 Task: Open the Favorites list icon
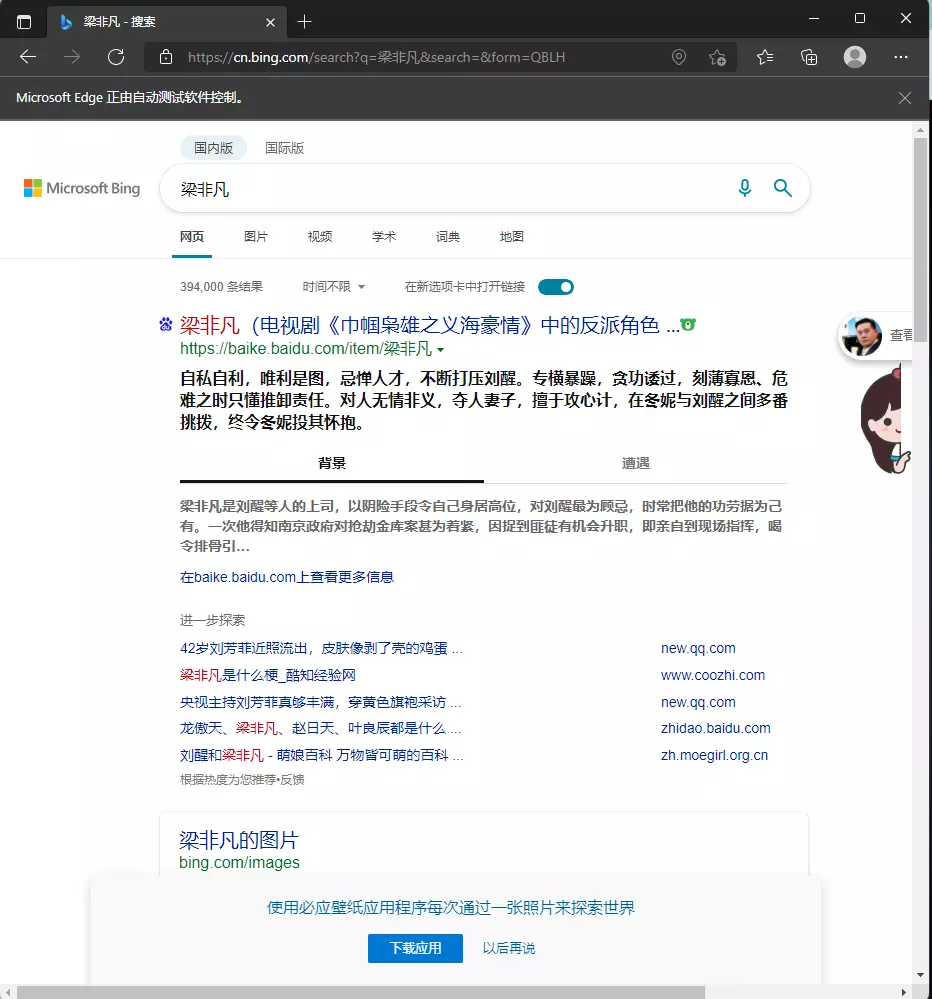765,57
